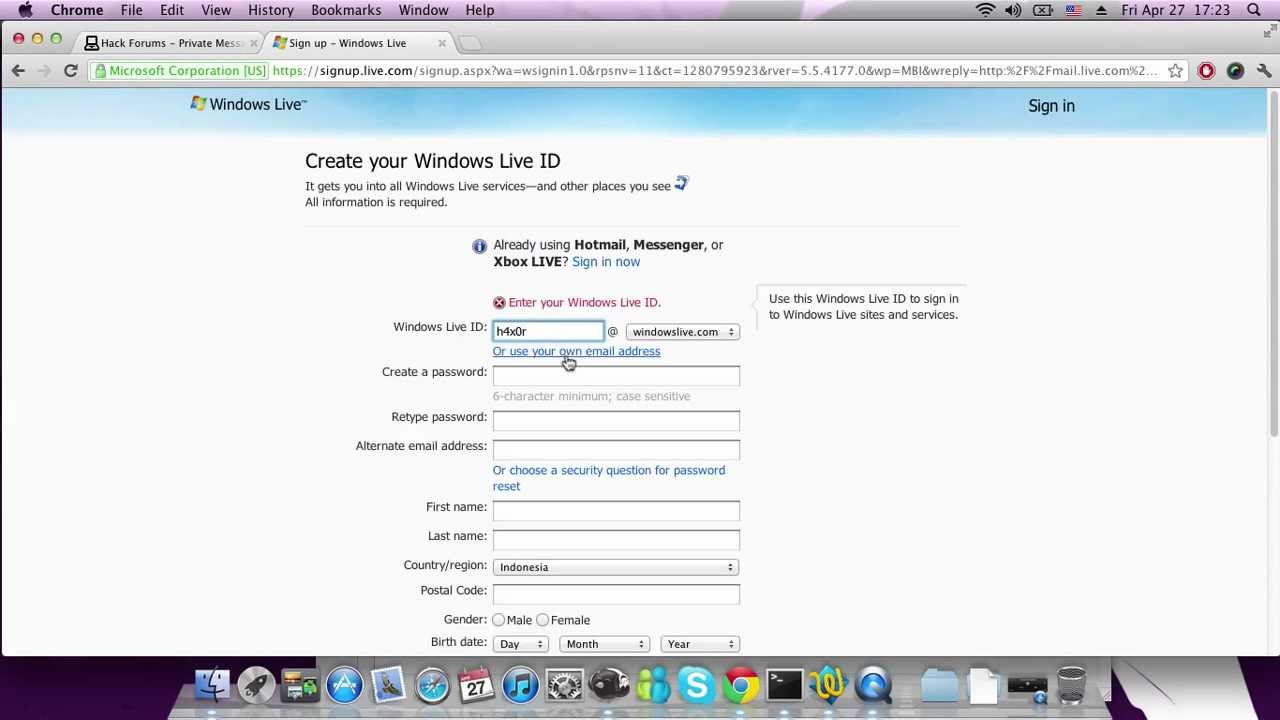Open Mail stamp icon in the Dock
Viewport: 1280px width, 720px height.
tap(388, 685)
